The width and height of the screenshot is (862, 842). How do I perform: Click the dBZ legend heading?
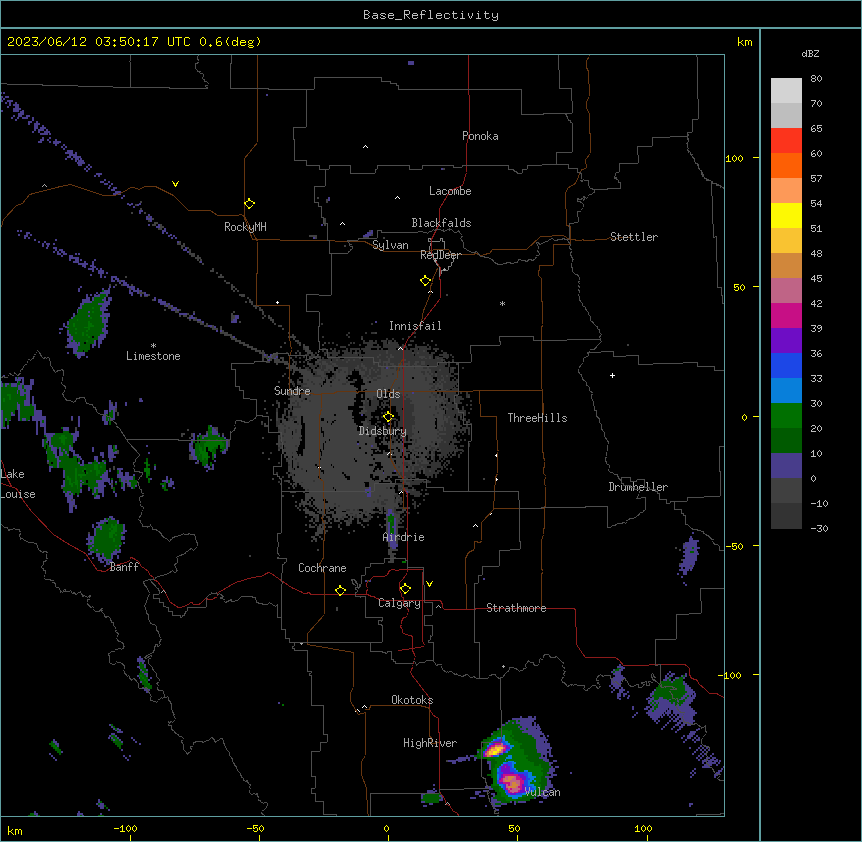click(x=810, y=53)
